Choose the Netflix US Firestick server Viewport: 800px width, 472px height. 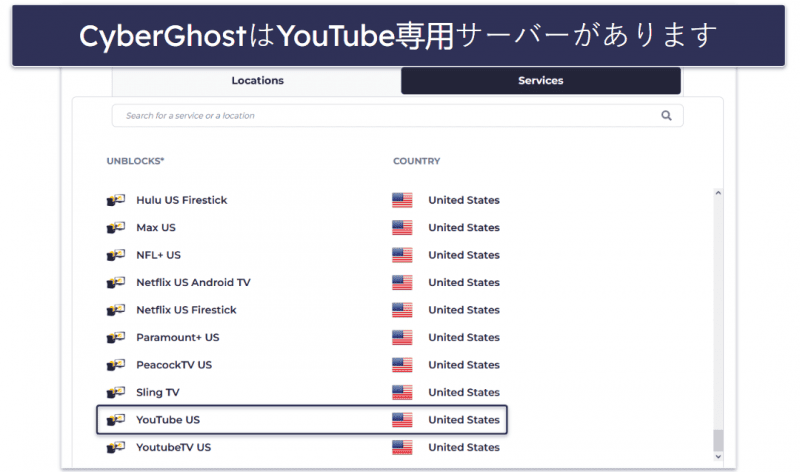pyautogui.click(x=186, y=310)
